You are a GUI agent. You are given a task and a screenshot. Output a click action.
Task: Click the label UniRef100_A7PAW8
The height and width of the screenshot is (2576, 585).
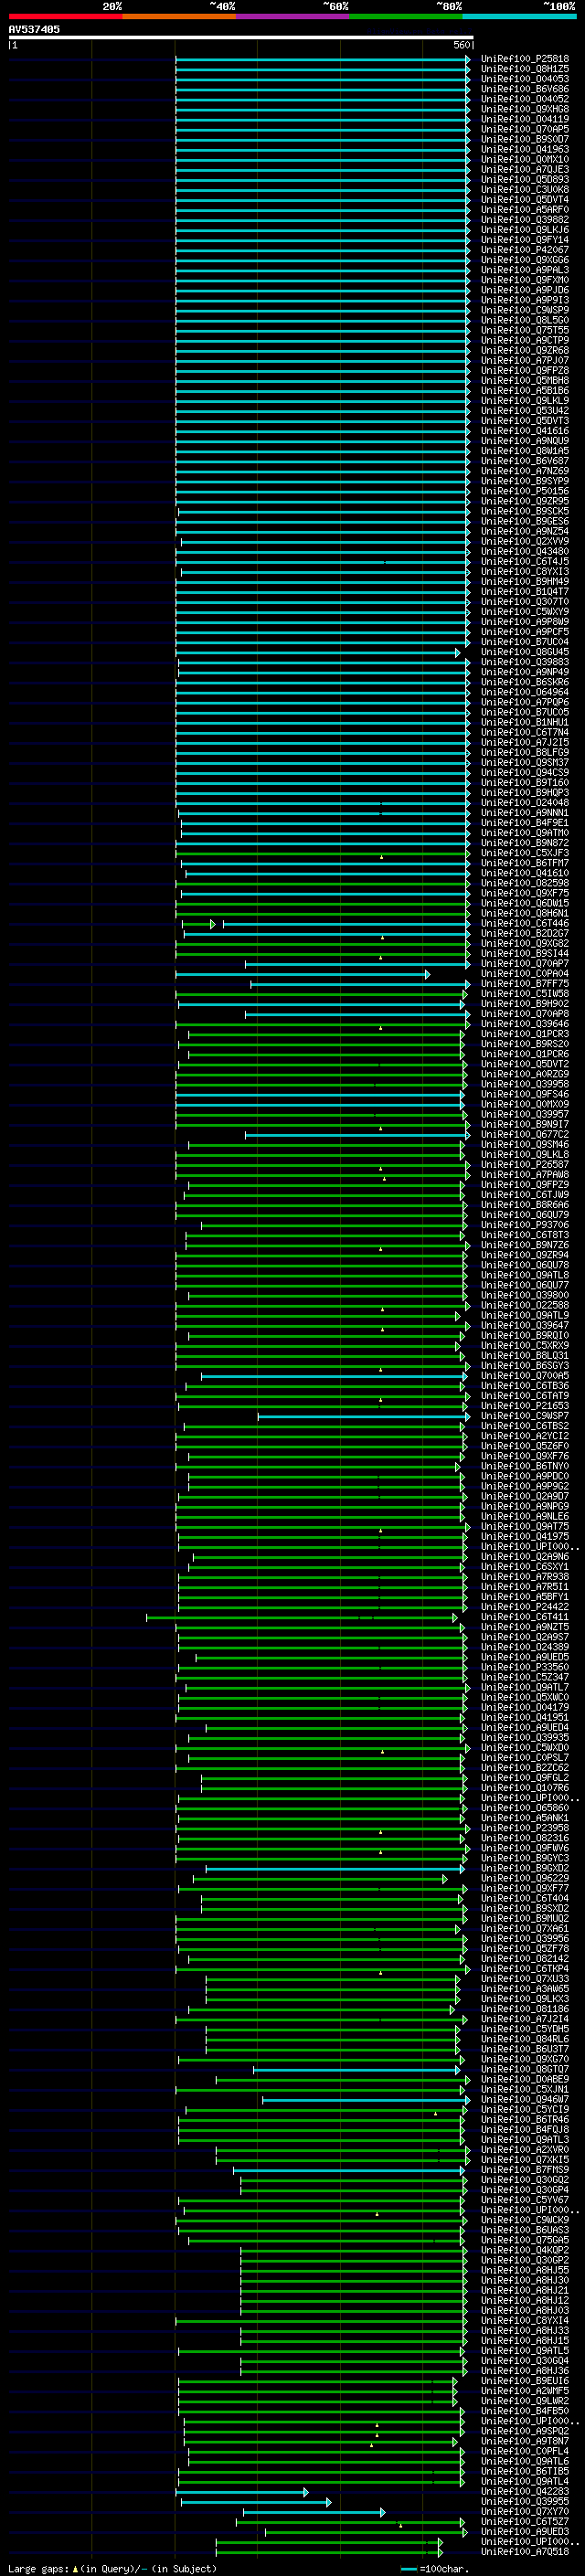pos(525,1175)
